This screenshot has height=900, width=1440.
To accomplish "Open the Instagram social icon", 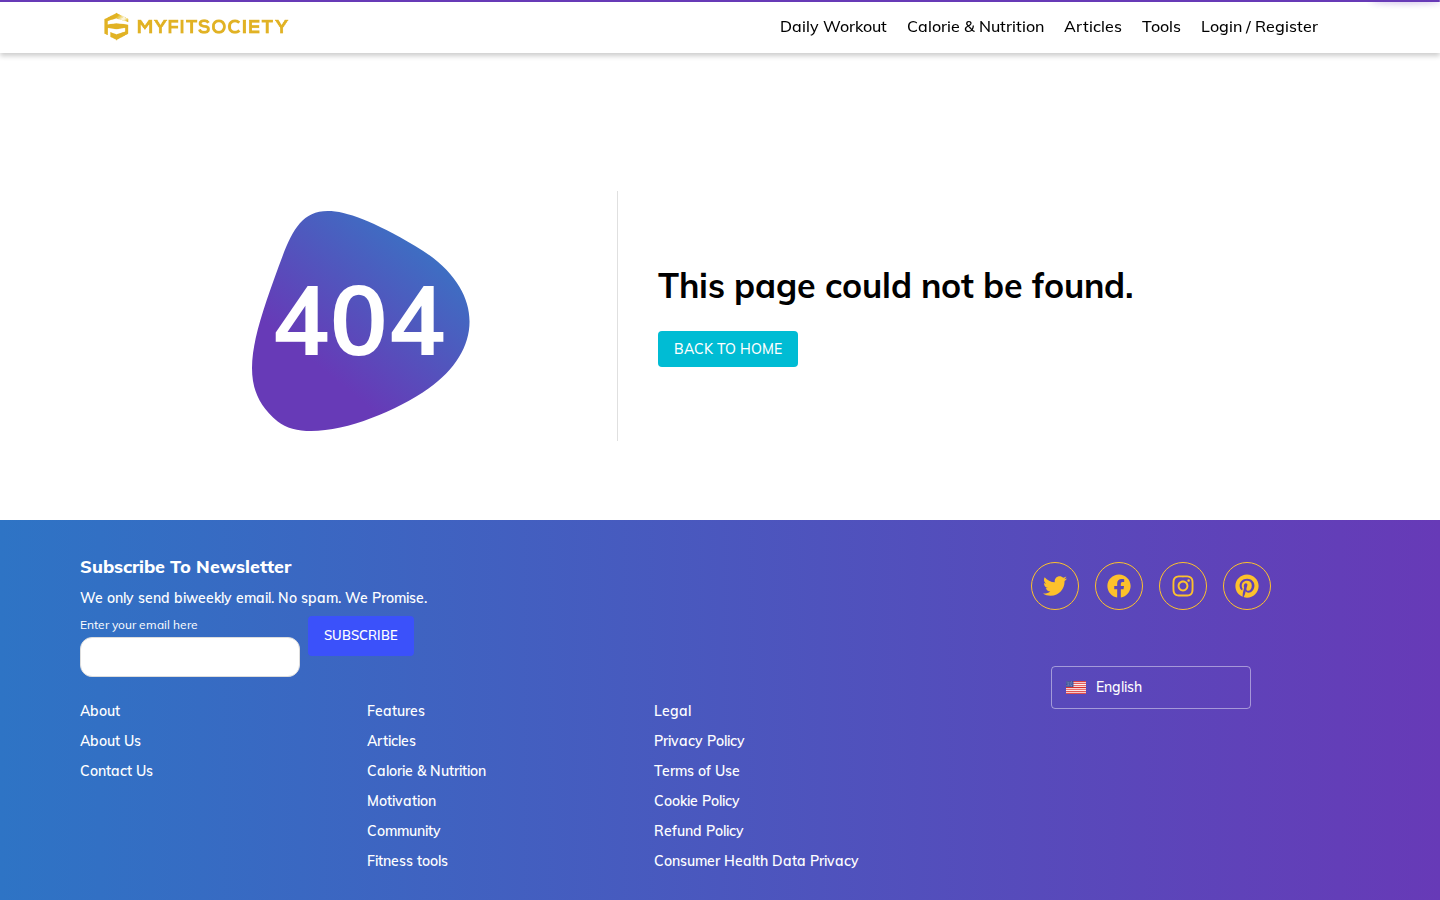I will point(1183,586).
